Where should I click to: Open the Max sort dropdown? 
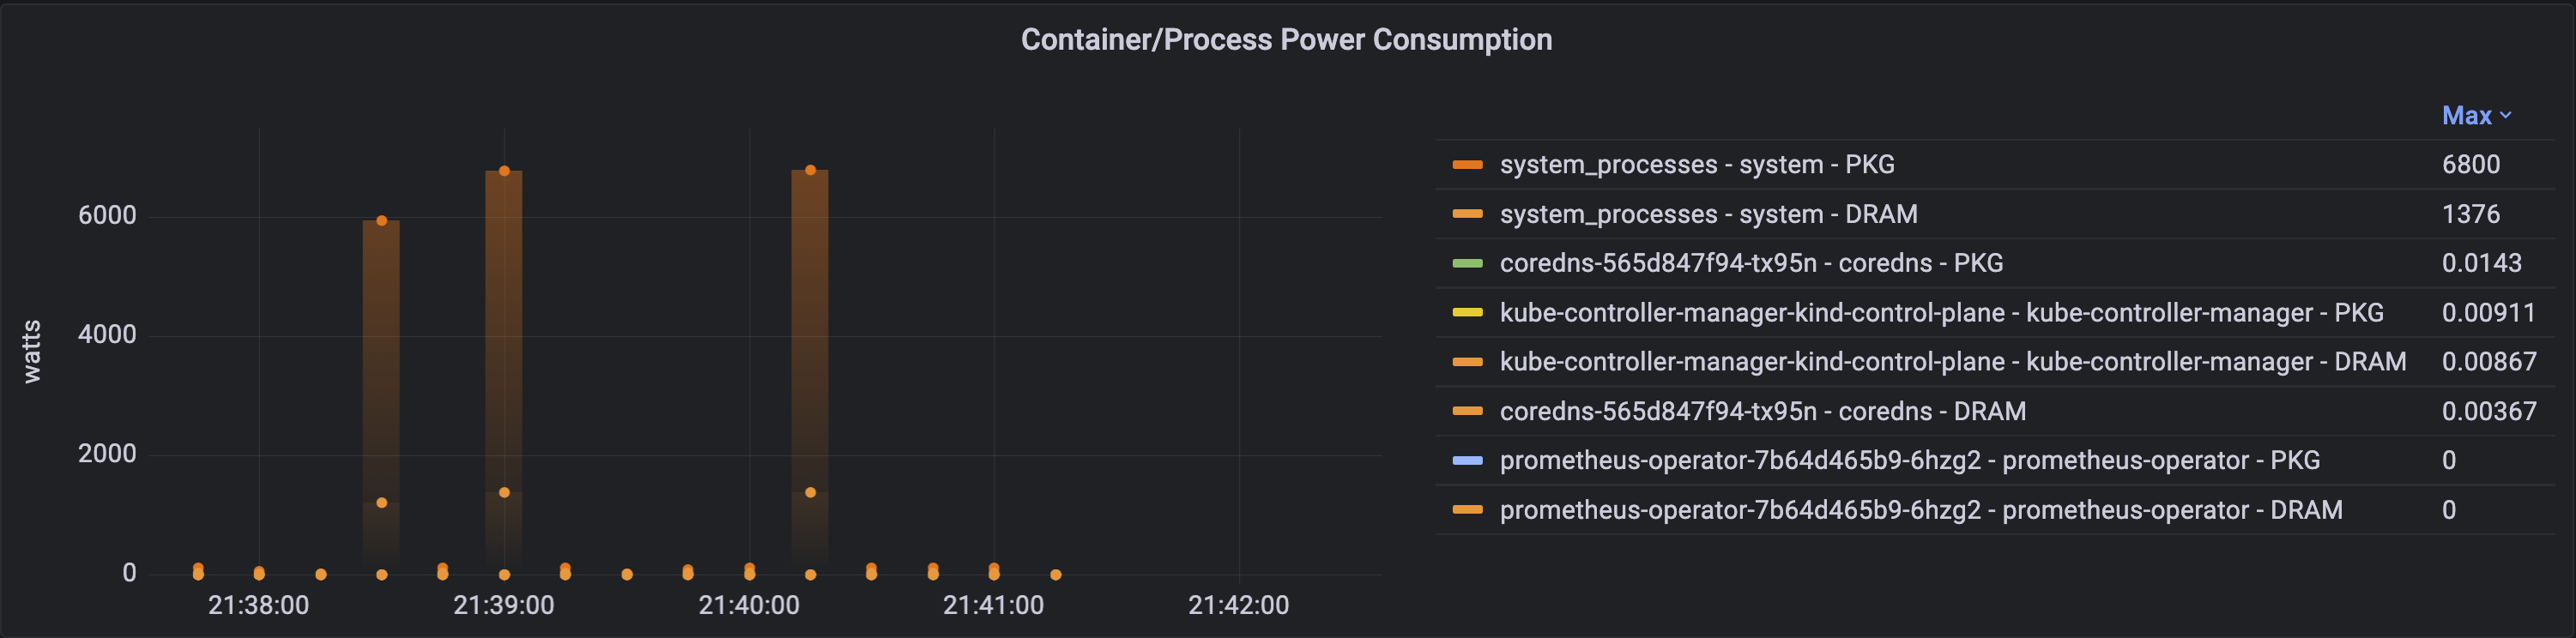2477,114
